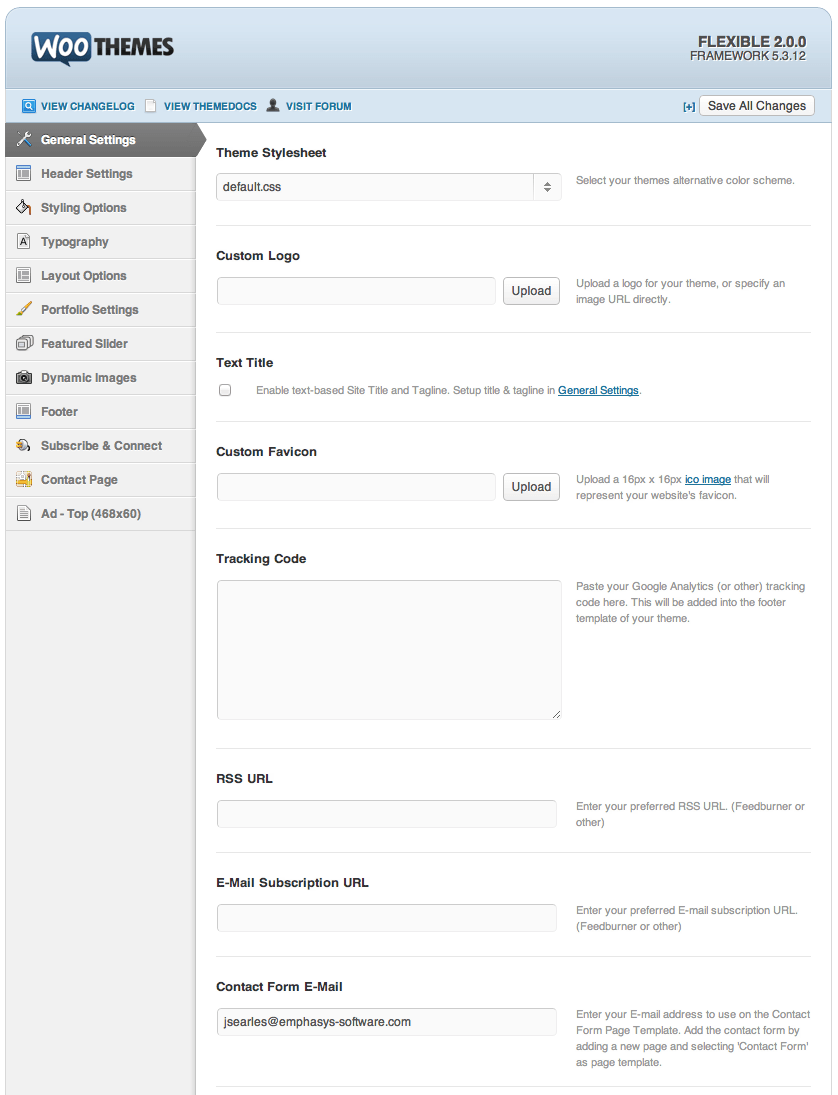Click the View Changelog magnifier icon

tap(29, 106)
